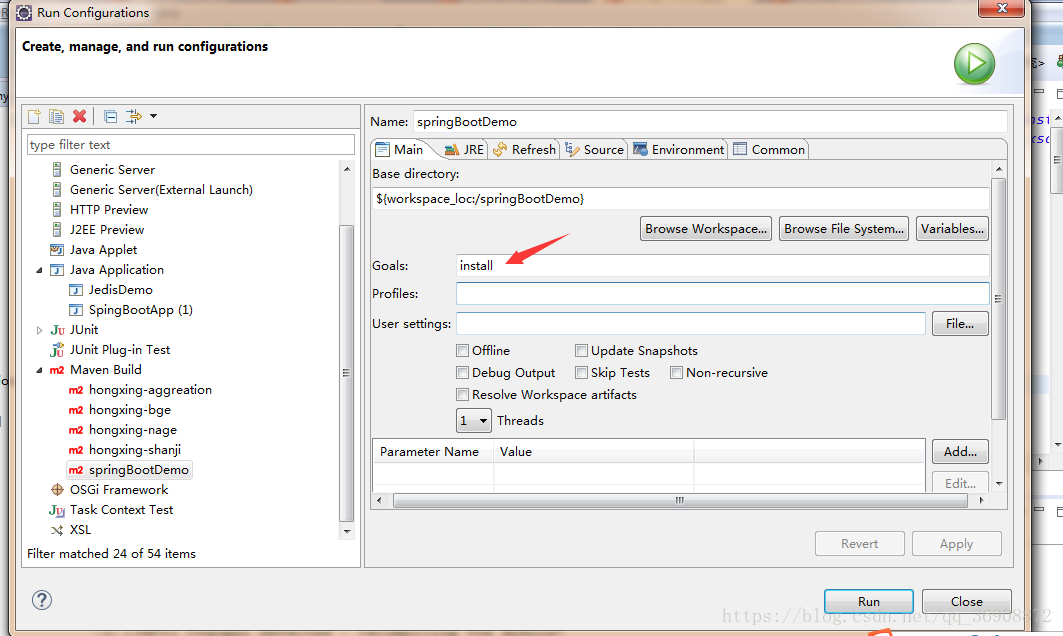Enable the Offline checkbox
The image size is (1063, 636).
[462, 351]
